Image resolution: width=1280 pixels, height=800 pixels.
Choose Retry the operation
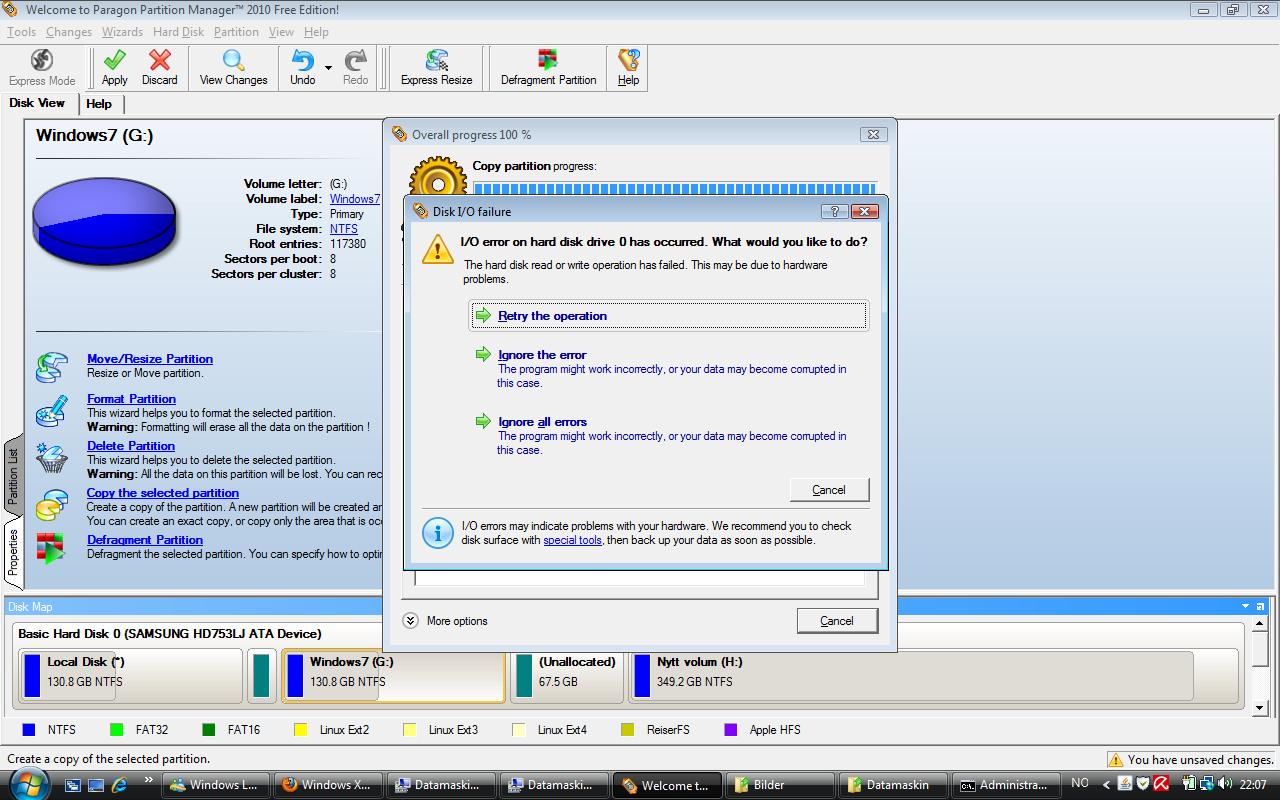[x=669, y=315]
